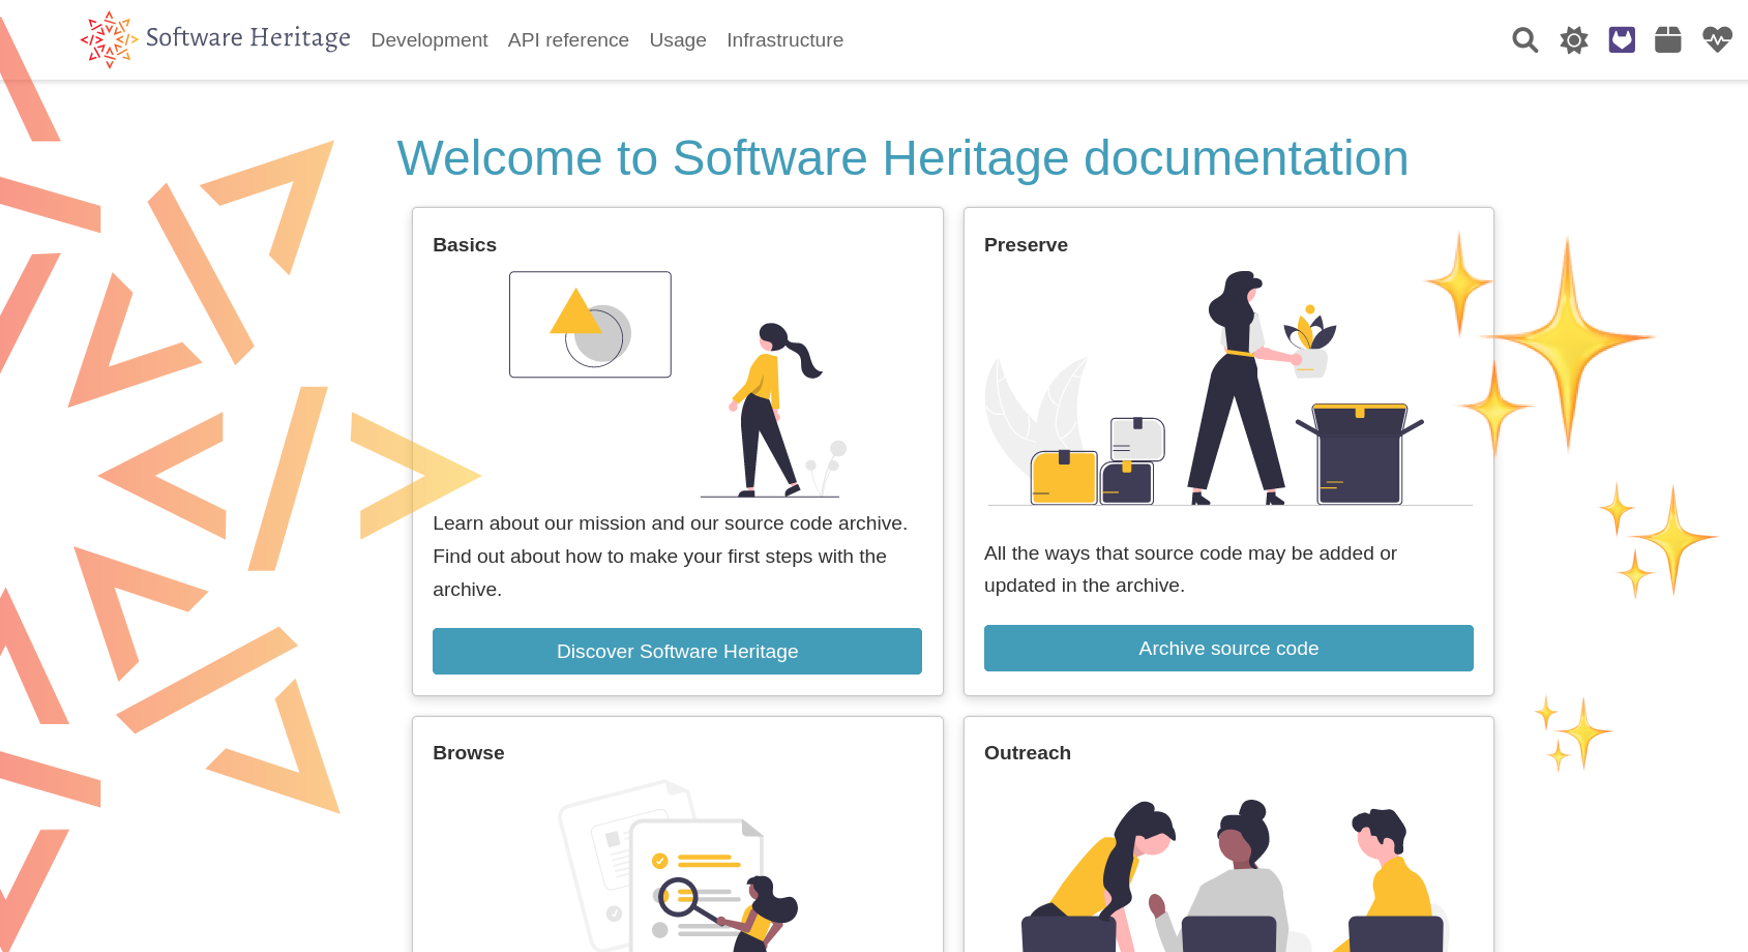Click the magnifying glass in the Browse illustration
The height and width of the screenshot is (952, 1748).
tap(679, 898)
